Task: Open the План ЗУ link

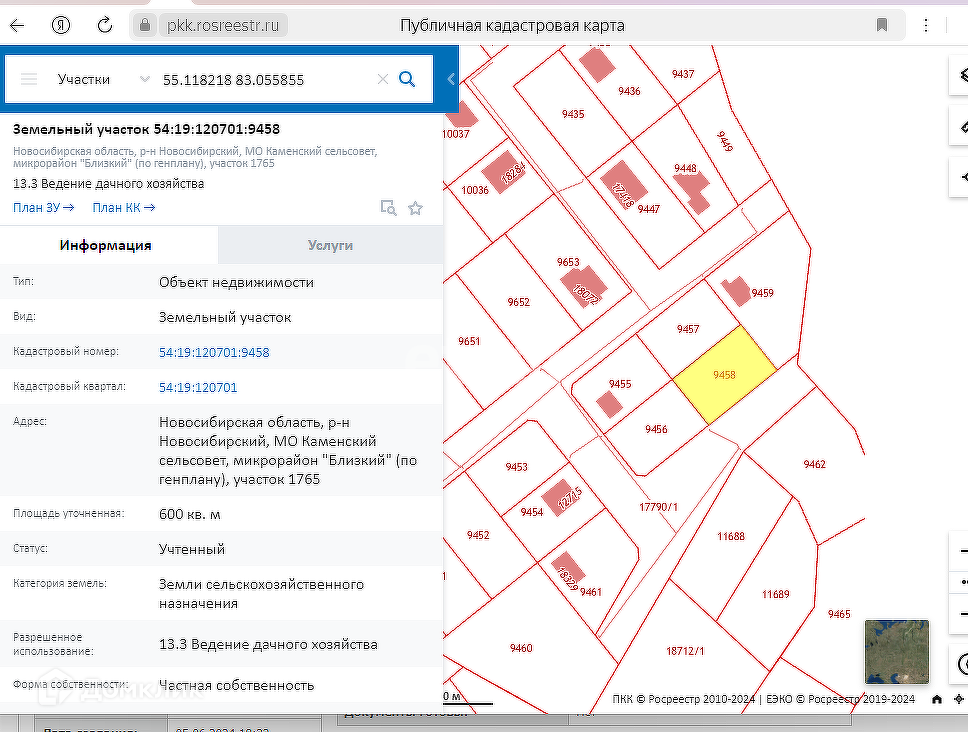Action: [x=43, y=208]
